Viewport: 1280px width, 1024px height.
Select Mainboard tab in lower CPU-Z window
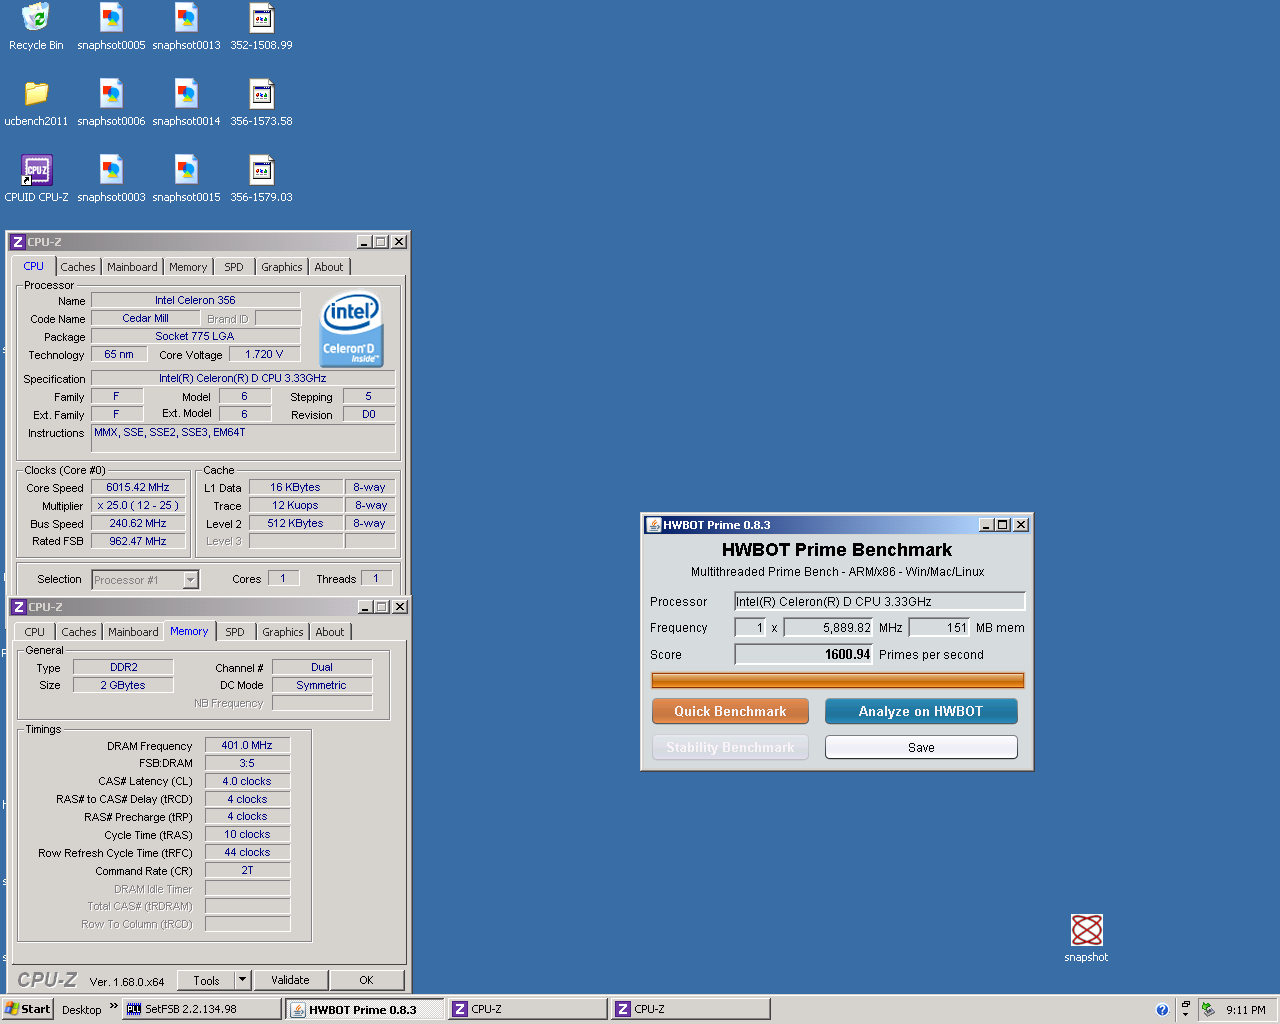pyautogui.click(x=133, y=632)
